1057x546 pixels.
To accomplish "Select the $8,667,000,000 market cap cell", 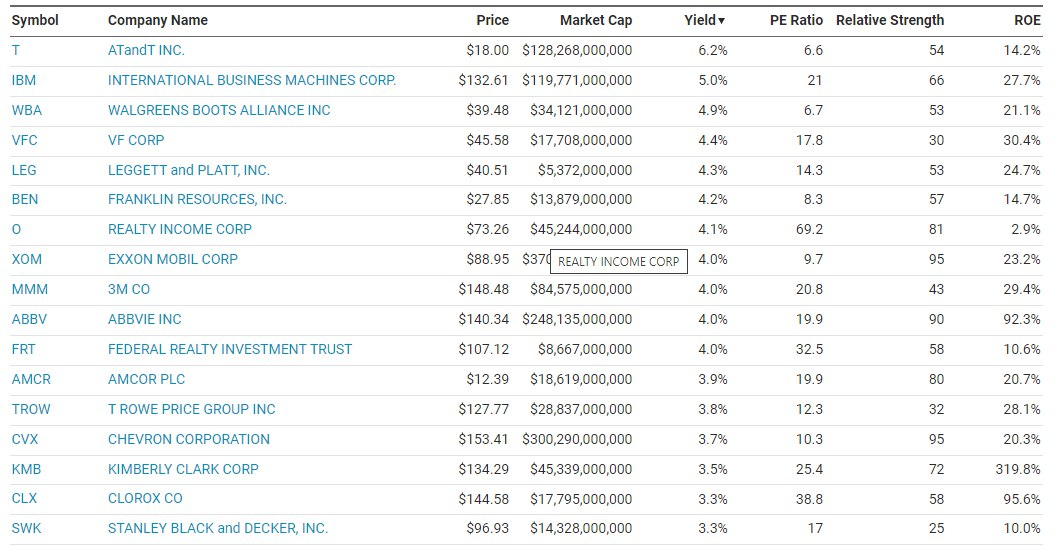I will click(x=585, y=349).
